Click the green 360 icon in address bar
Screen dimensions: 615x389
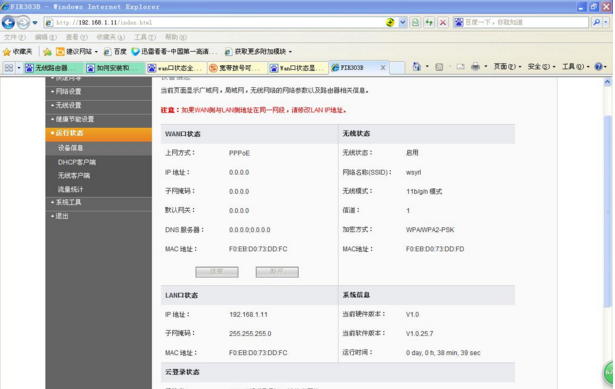pos(390,22)
